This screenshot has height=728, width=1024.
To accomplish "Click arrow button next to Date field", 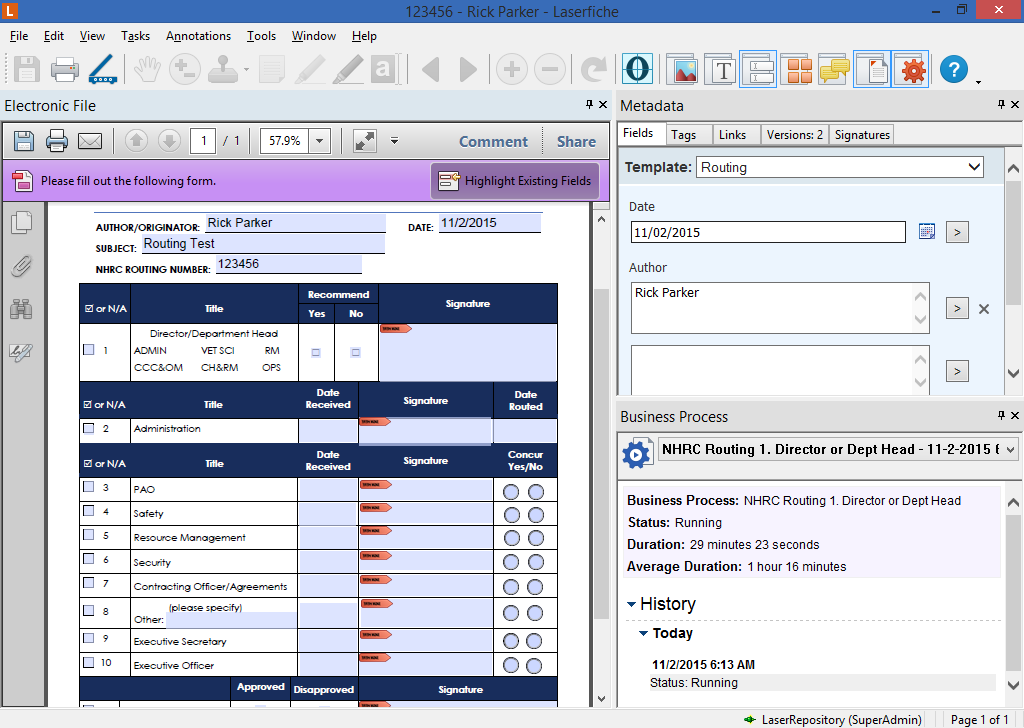I will pos(957,232).
